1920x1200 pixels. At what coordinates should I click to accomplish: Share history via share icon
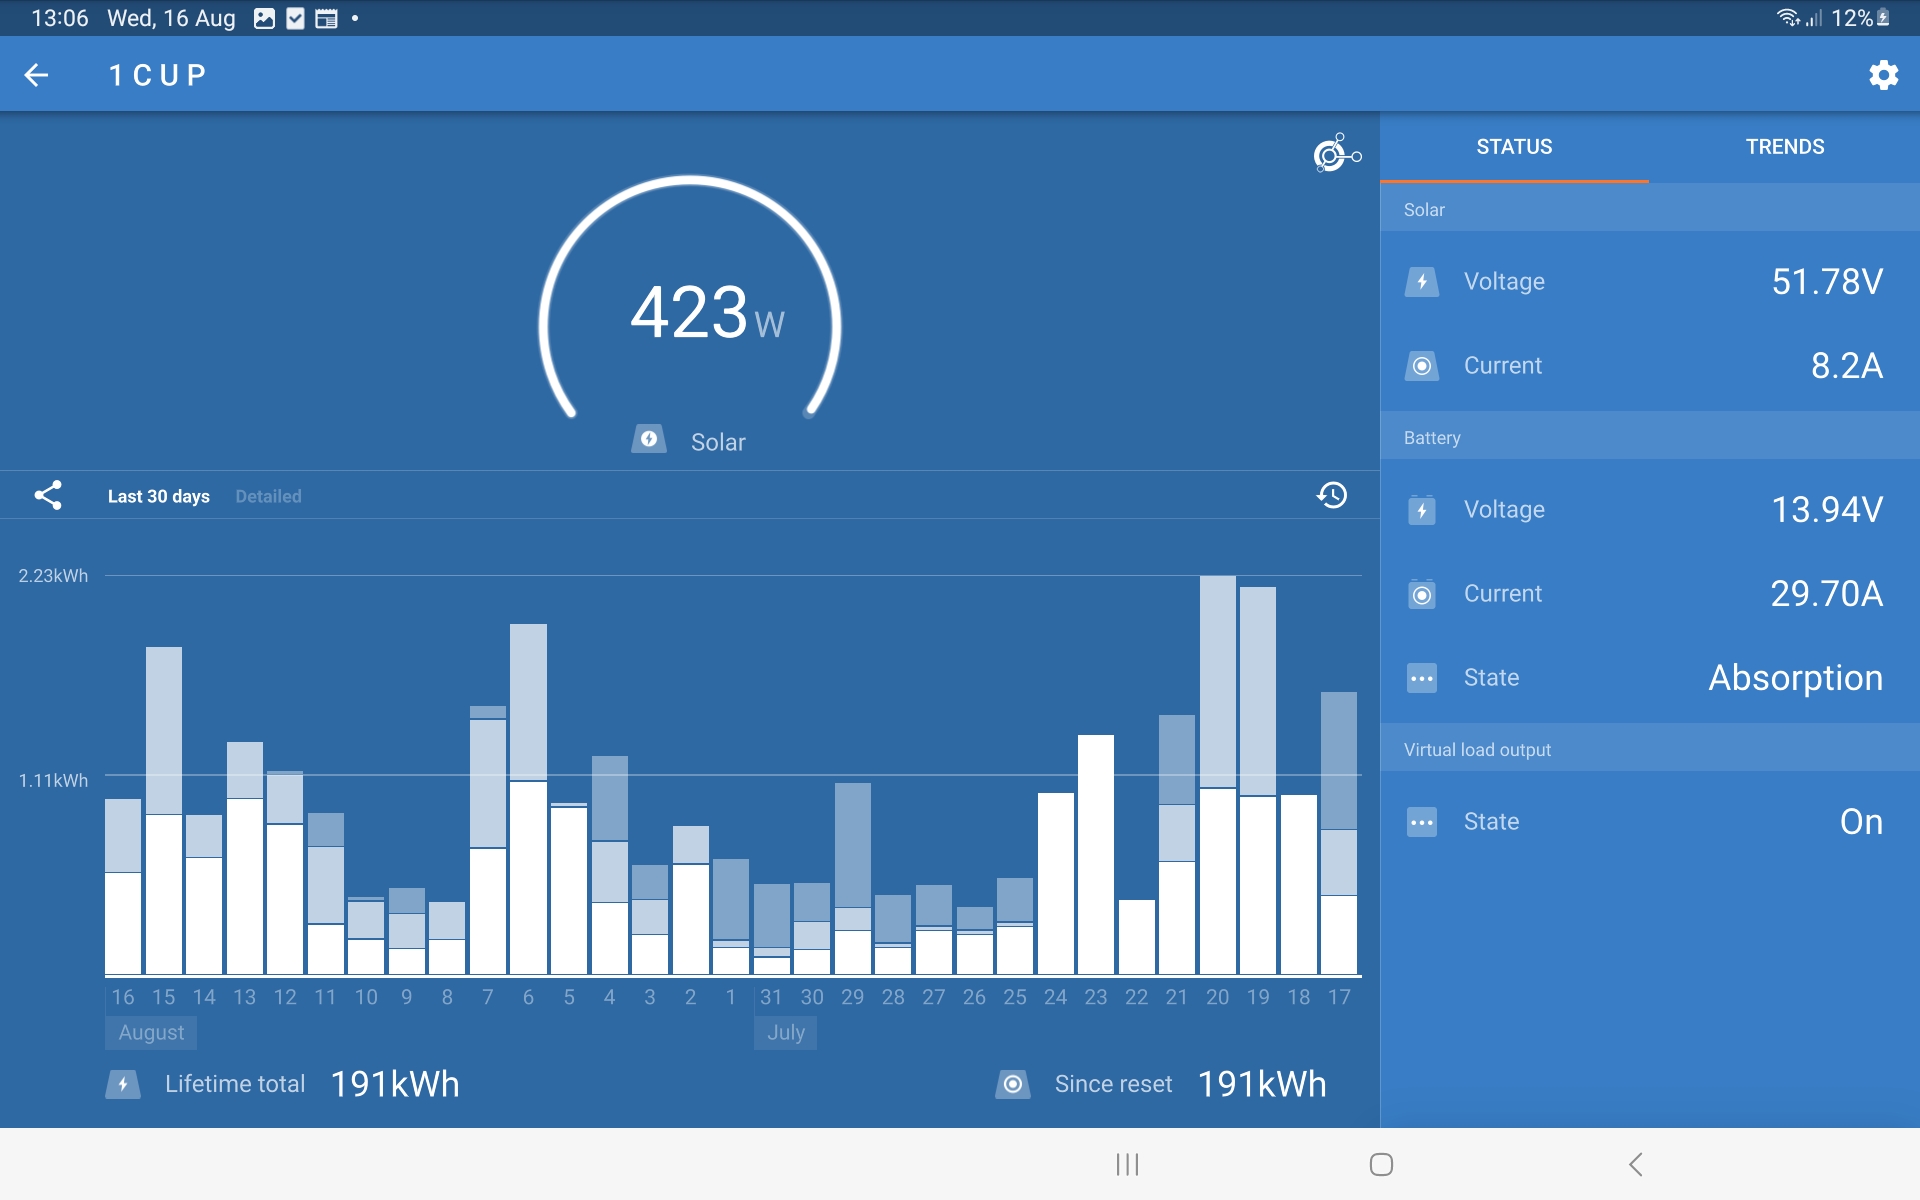point(48,495)
